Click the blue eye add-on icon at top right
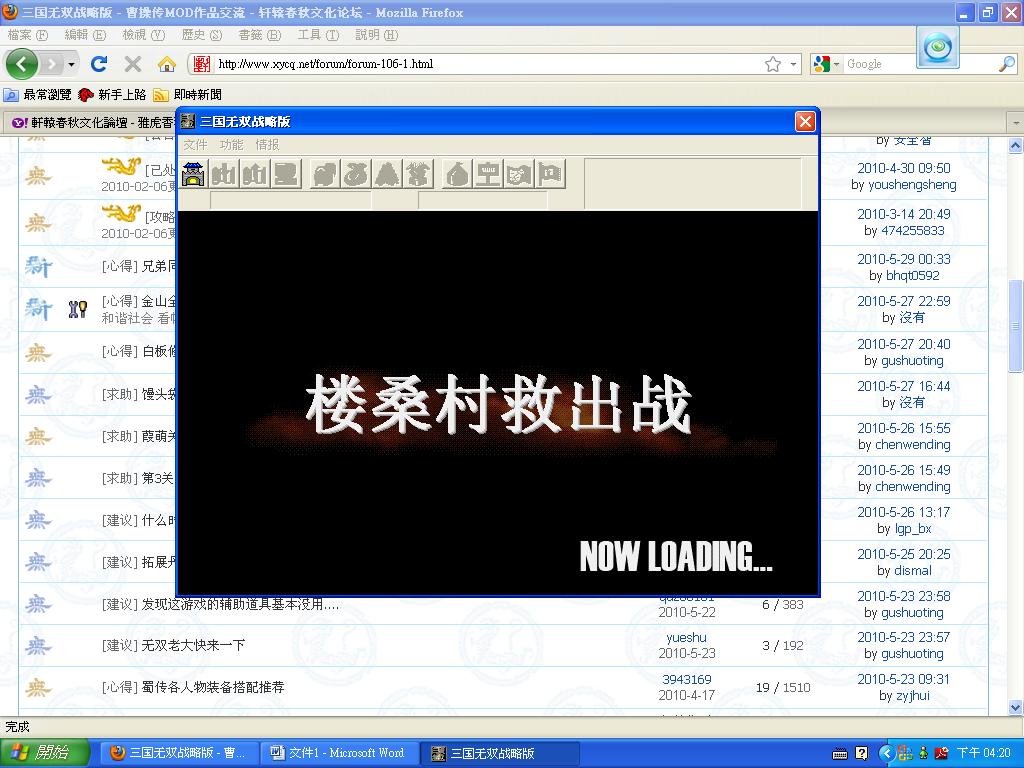The image size is (1024, 768). click(938, 48)
